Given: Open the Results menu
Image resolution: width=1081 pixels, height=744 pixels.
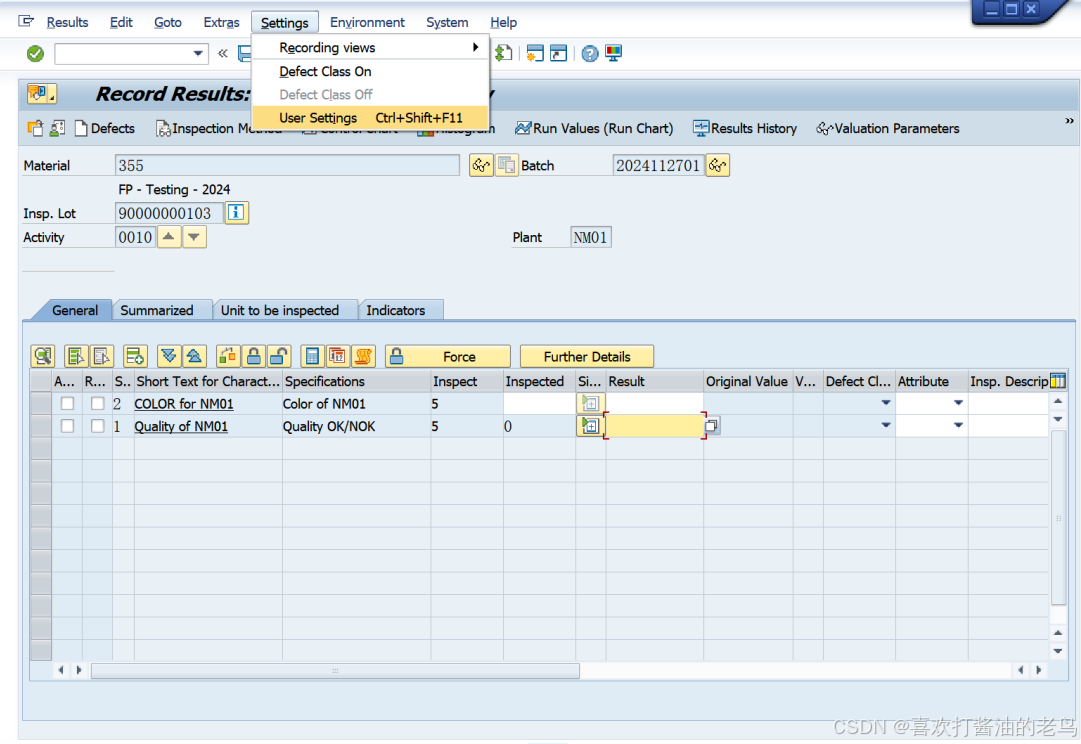Looking at the screenshot, I should tap(67, 22).
